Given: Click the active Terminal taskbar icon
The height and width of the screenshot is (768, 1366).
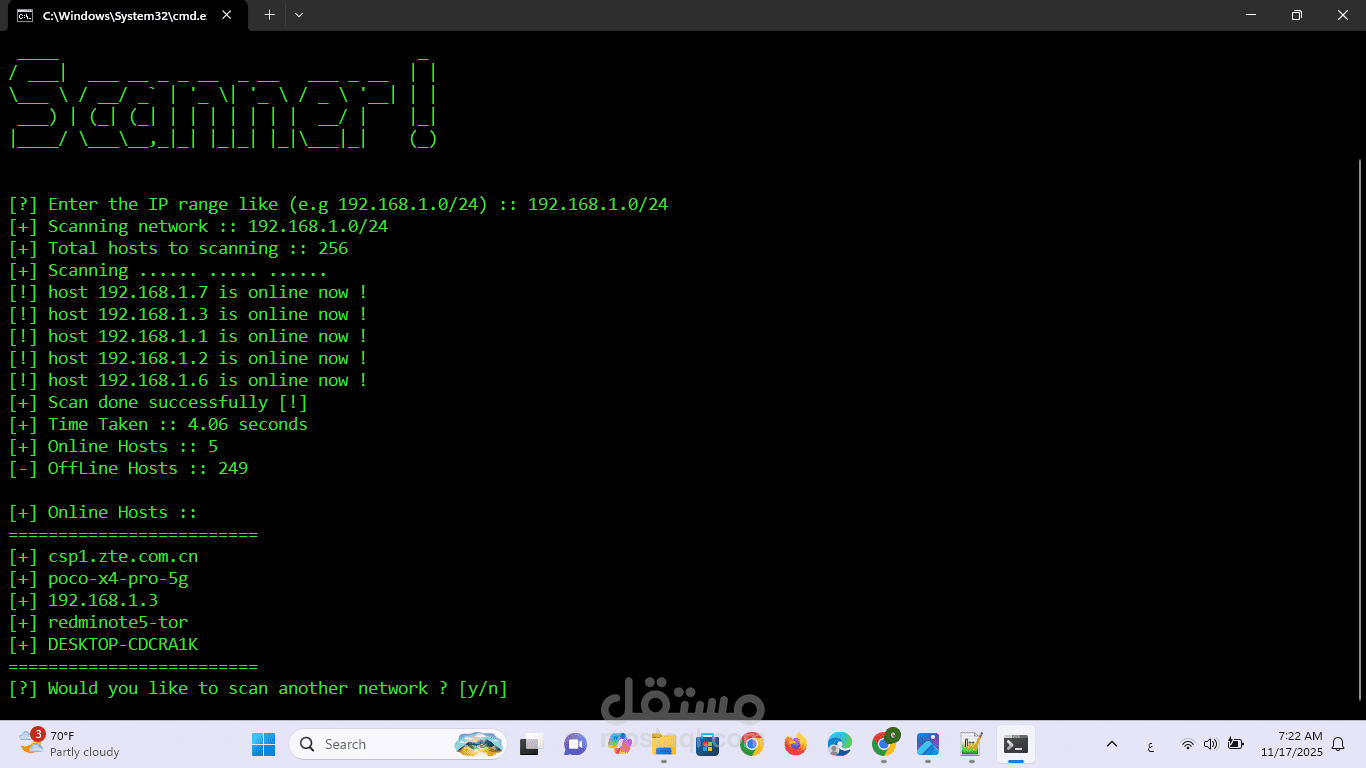Looking at the screenshot, I should 1016,744.
